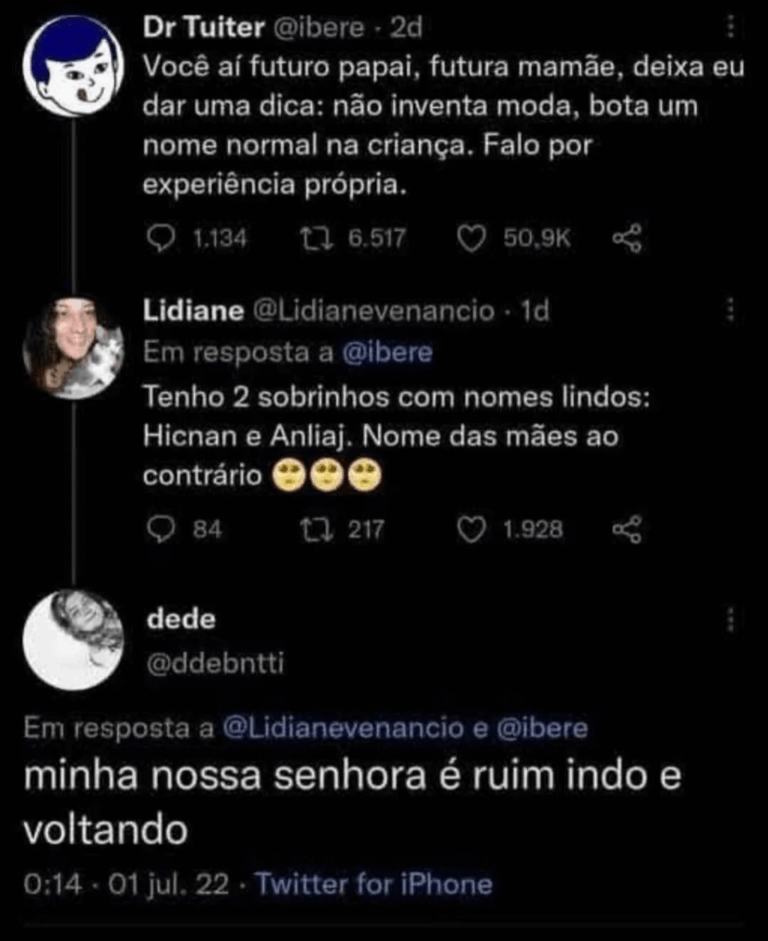Retweet Dr Tuiter's tweet

pos(314,238)
